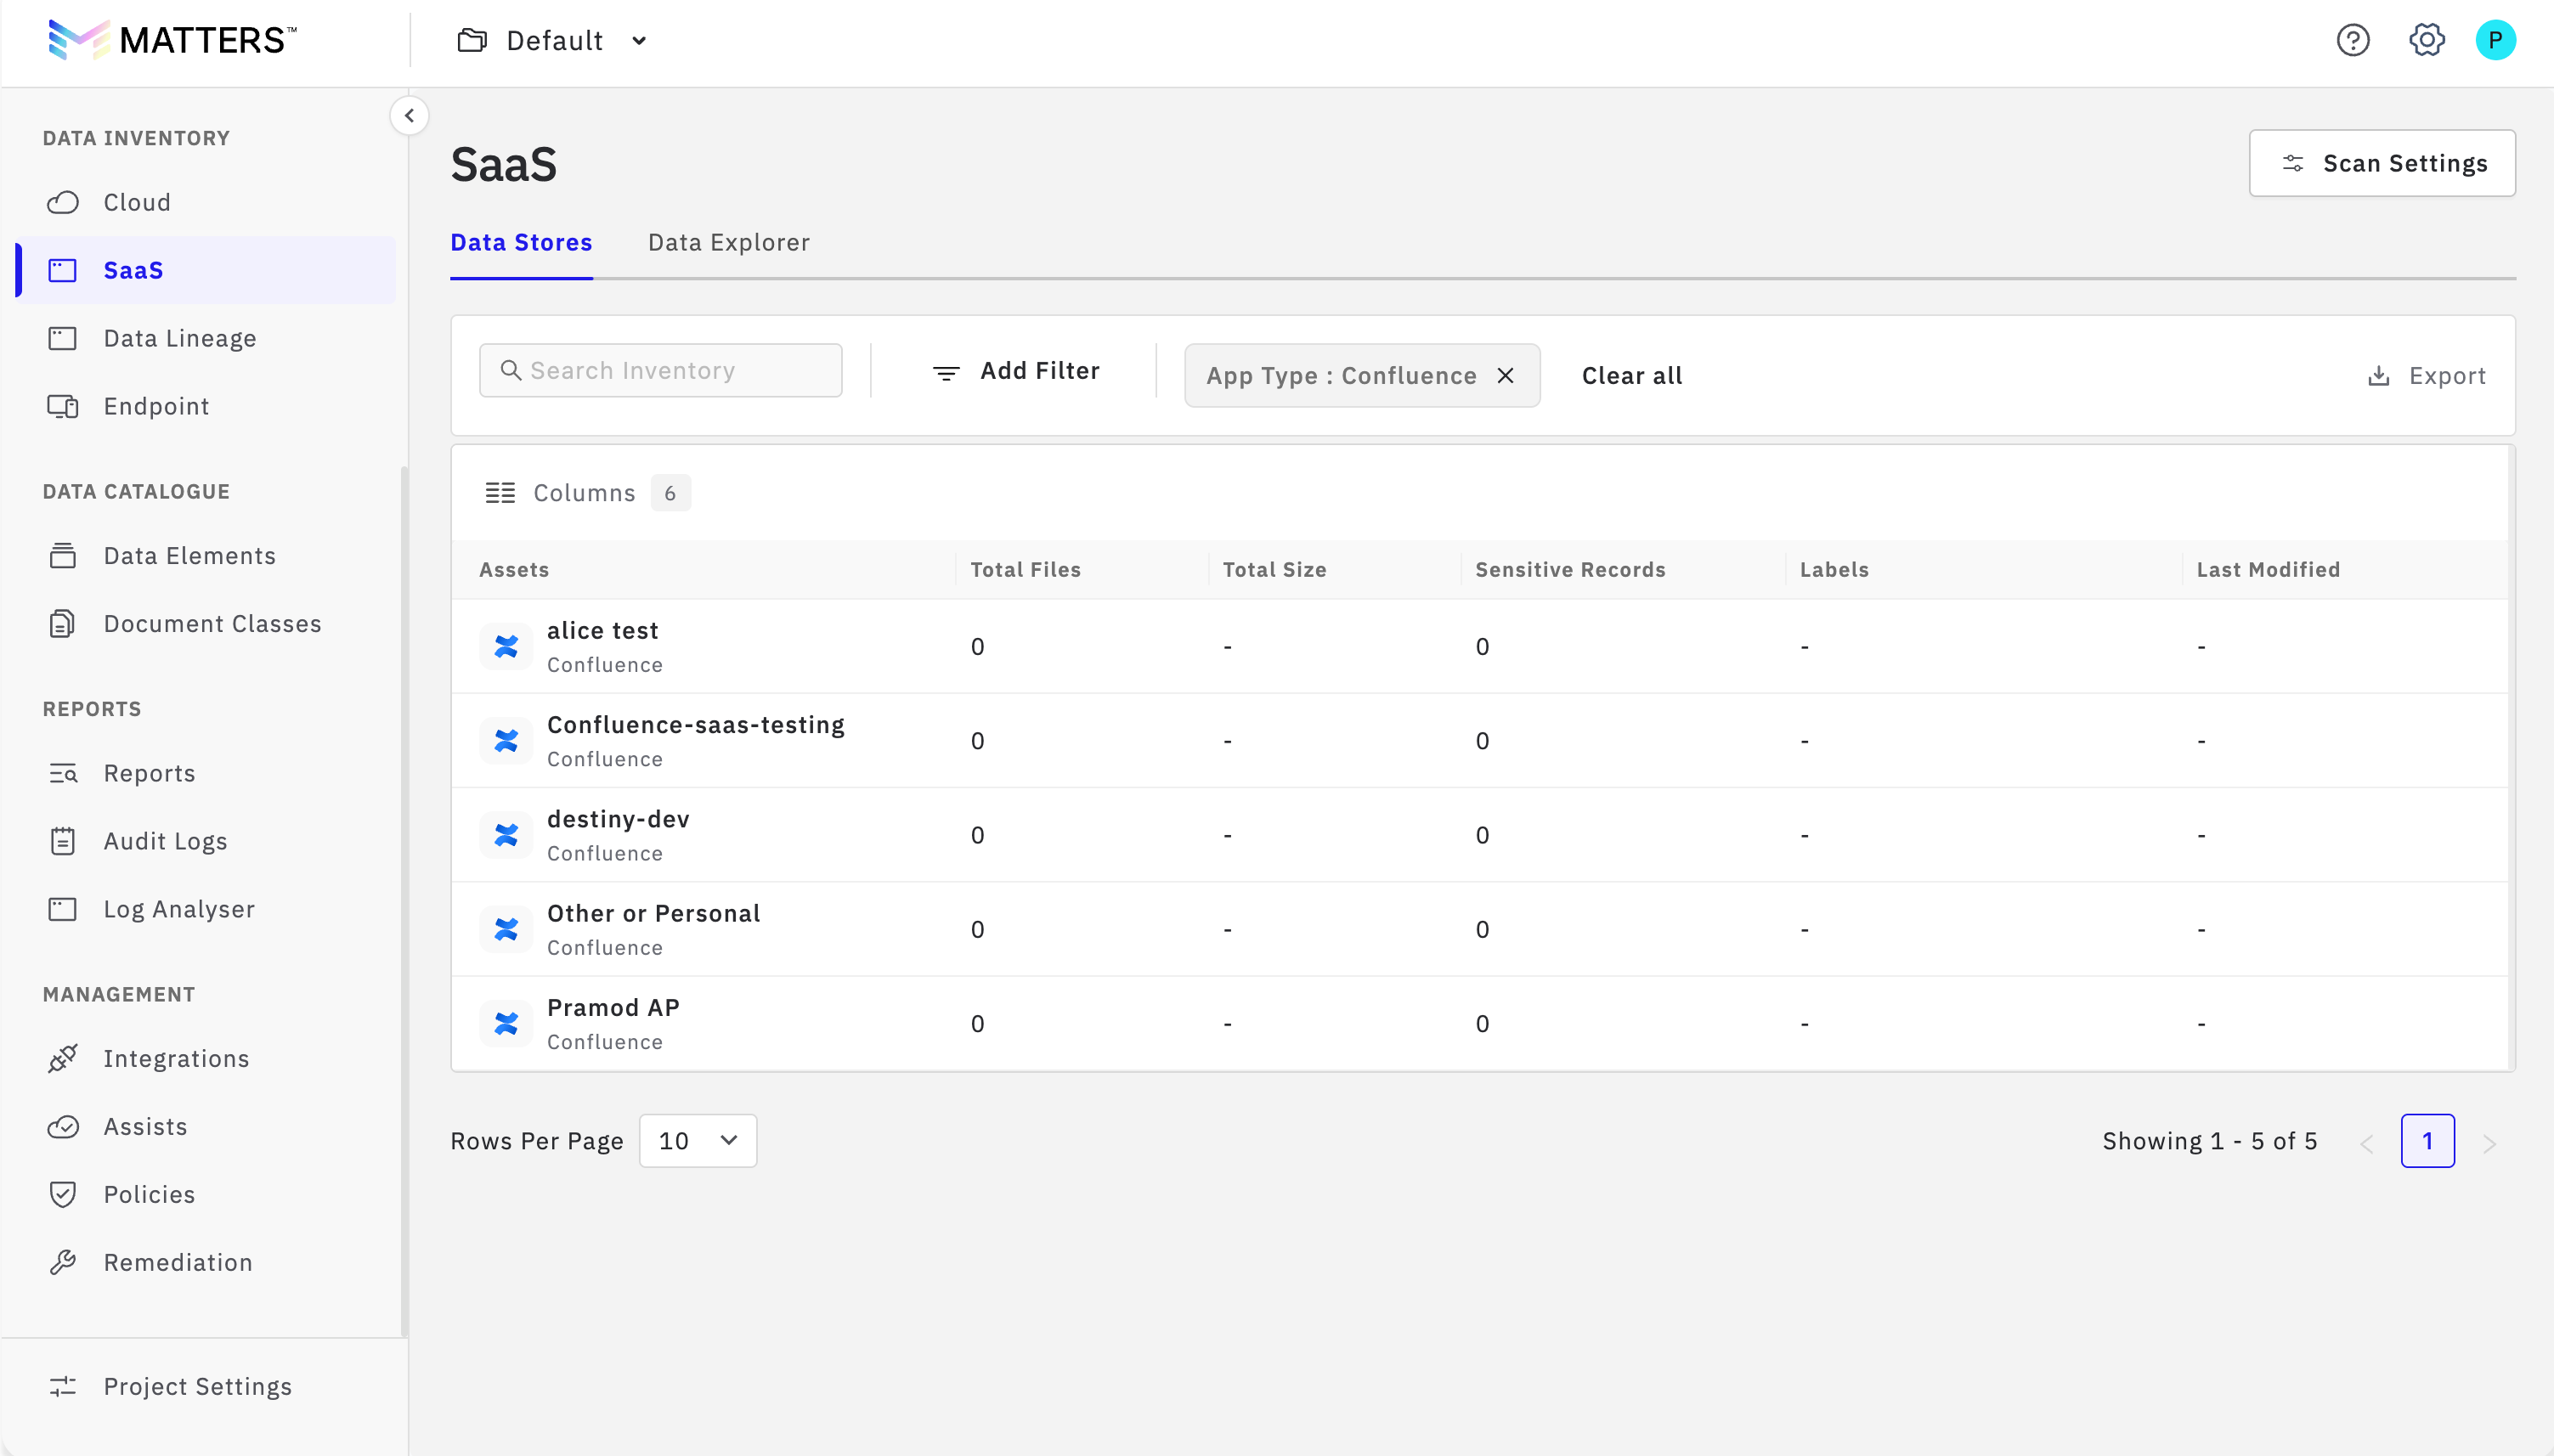Open the help question mark icon
Viewport: 2554px width, 1456px height.
coord(2353,40)
